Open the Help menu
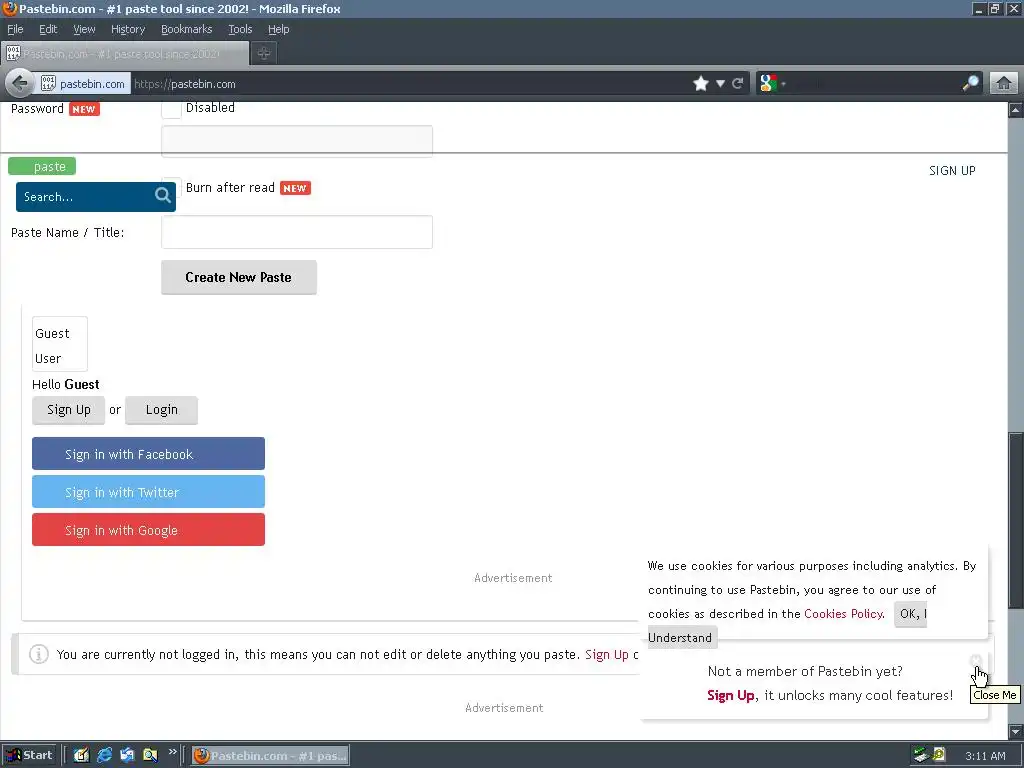Image resolution: width=1024 pixels, height=768 pixels. coord(278,29)
